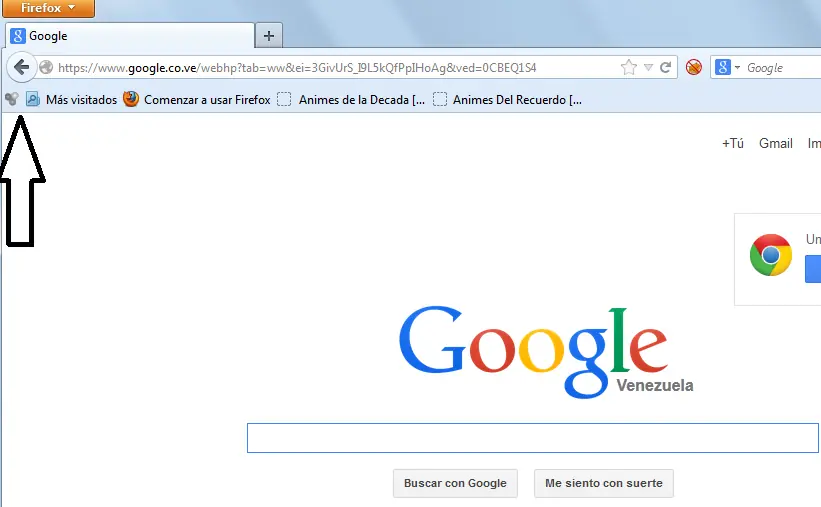Expand the URL history dropdown arrow
This screenshot has width=821, height=507.
click(x=648, y=68)
